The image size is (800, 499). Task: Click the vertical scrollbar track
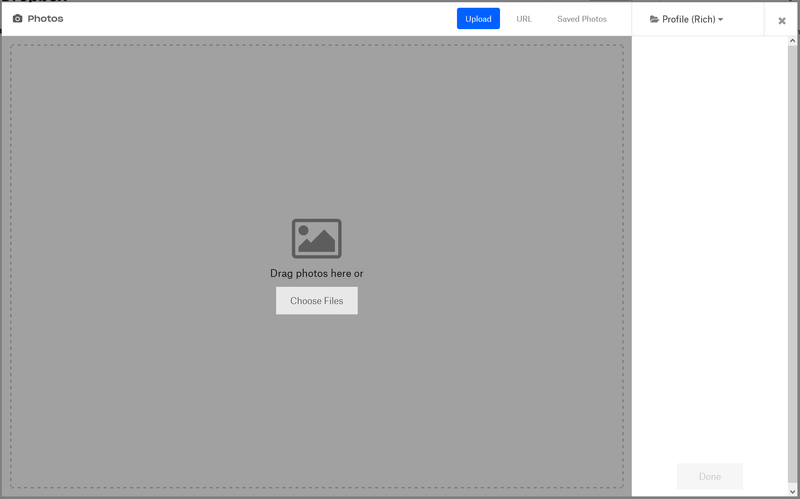792,265
